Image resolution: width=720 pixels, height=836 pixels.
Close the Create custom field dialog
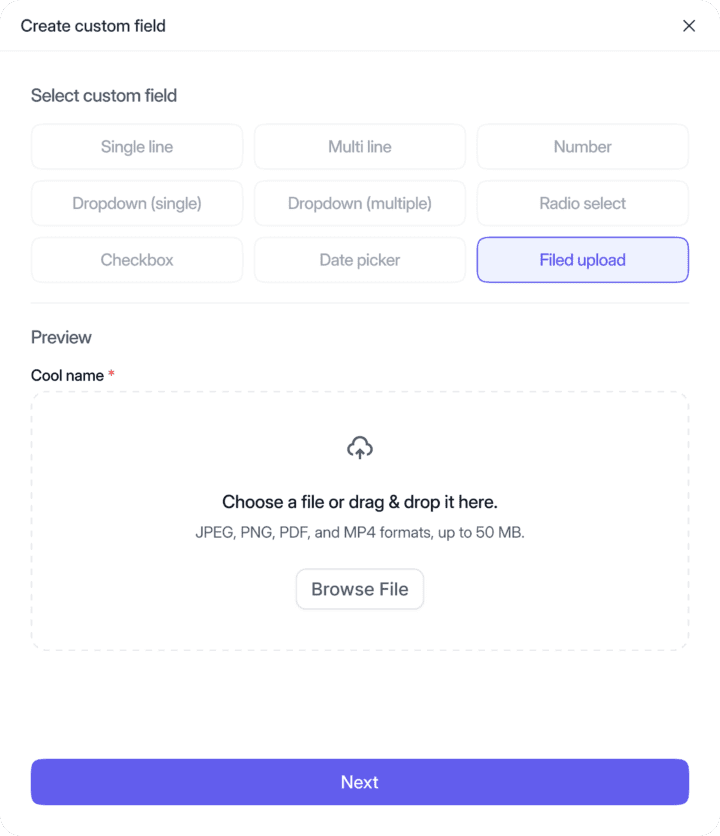[x=689, y=26]
